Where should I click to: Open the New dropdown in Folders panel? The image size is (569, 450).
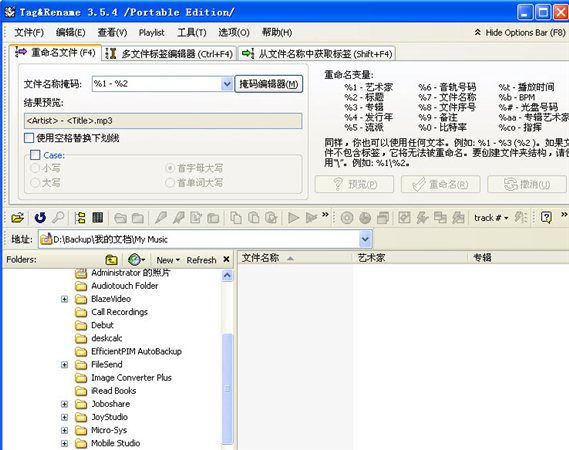tap(168, 260)
